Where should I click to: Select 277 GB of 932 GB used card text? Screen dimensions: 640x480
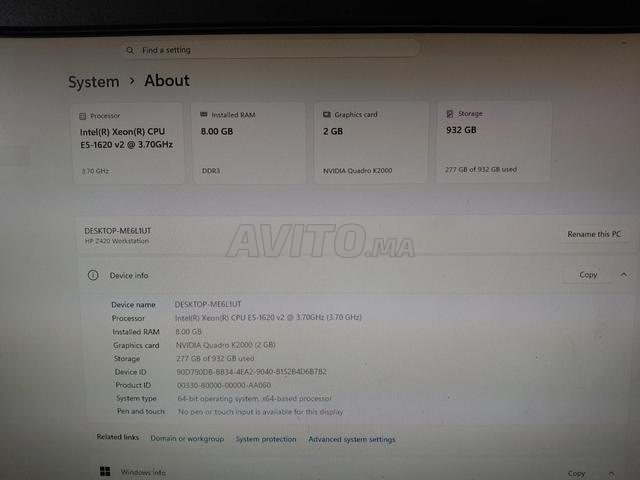tap(481, 169)
